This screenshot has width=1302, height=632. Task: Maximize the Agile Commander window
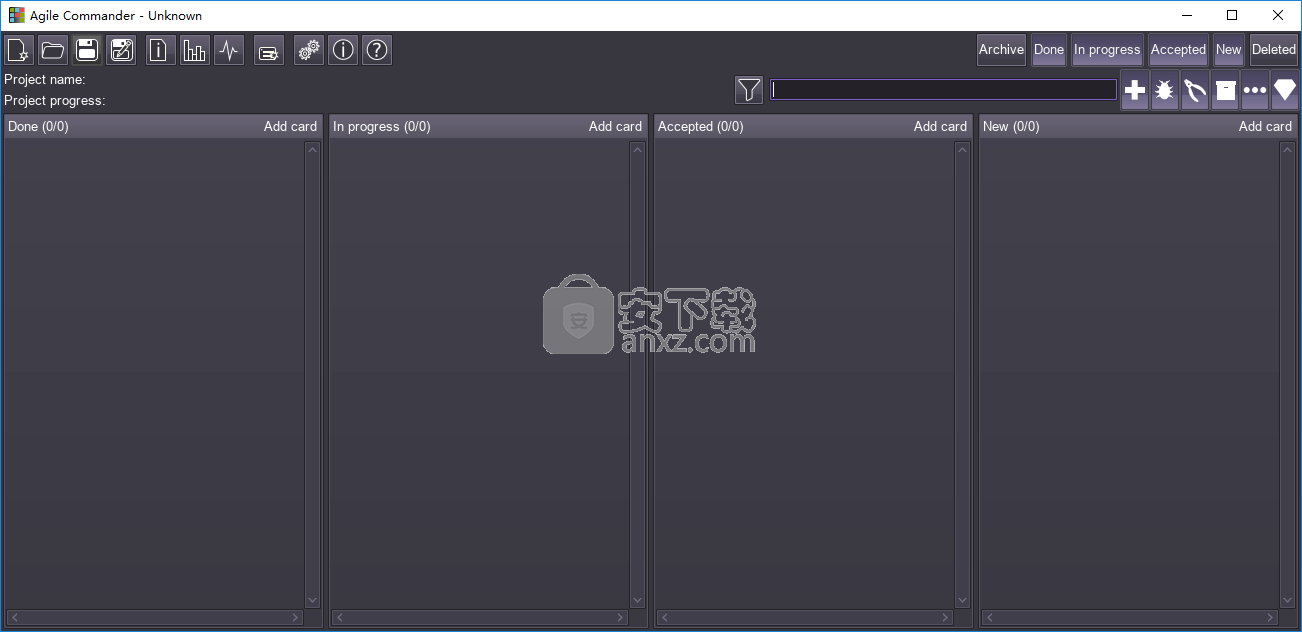coord(1232,15)
